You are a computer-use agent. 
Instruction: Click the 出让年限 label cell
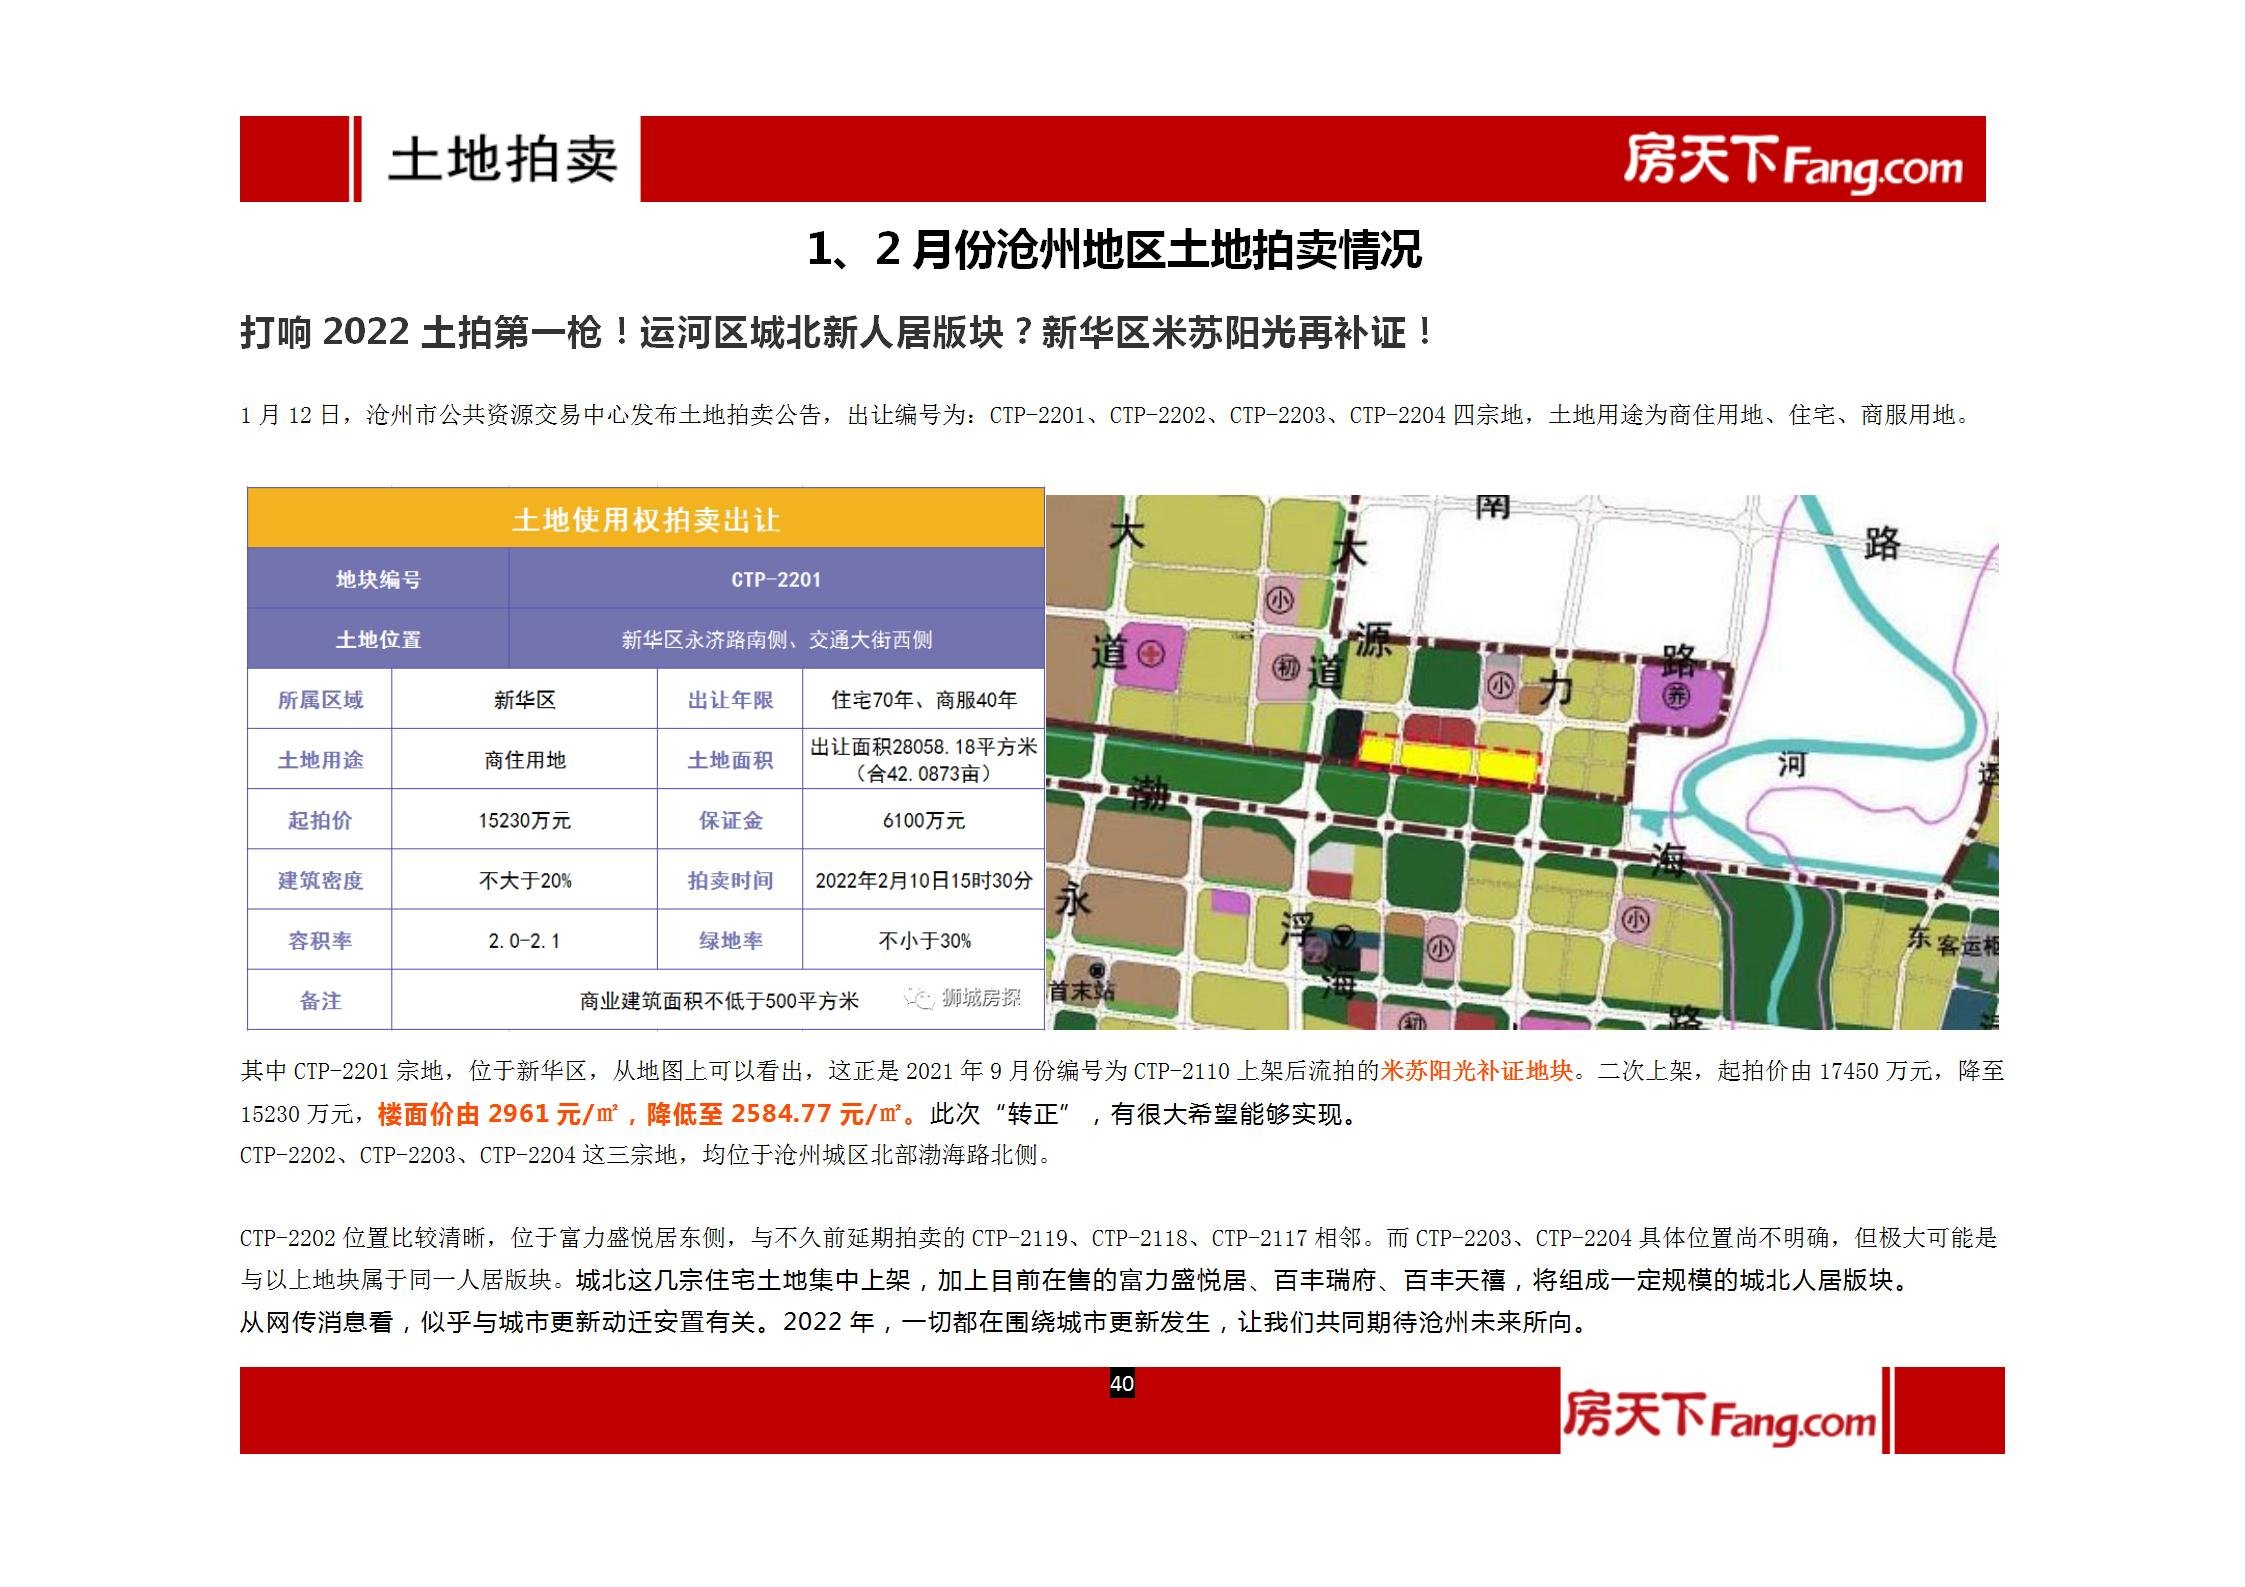click(x=730, y=700)
